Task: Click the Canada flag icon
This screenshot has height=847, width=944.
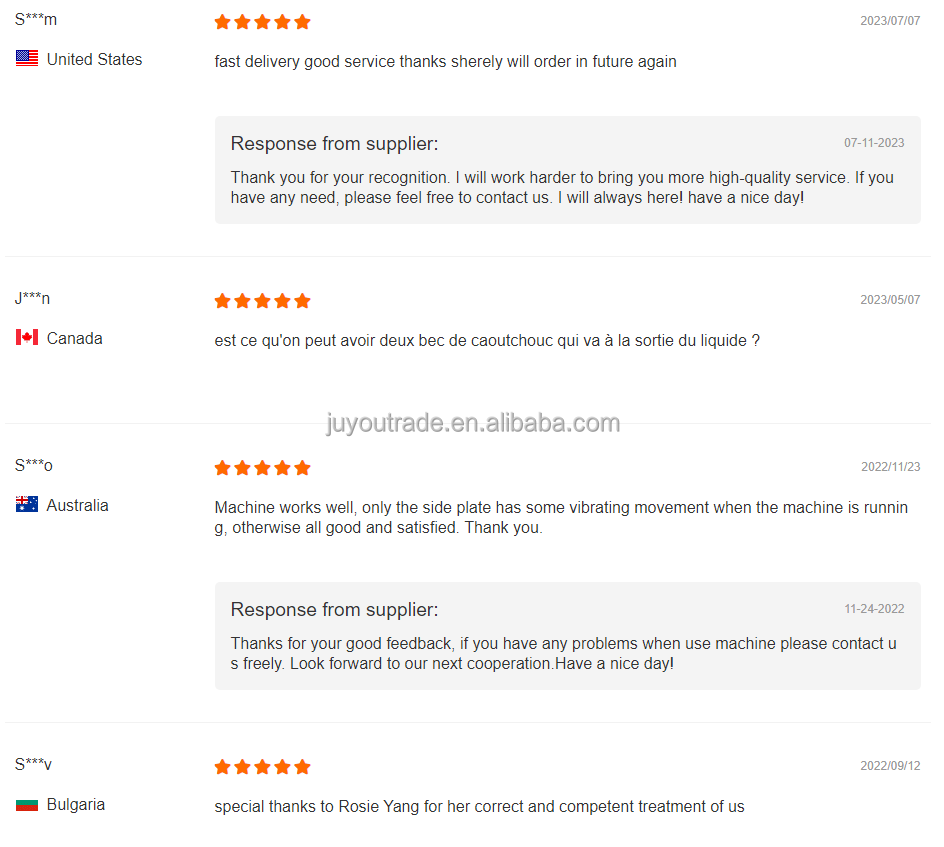Action: (x=27, y=338)
